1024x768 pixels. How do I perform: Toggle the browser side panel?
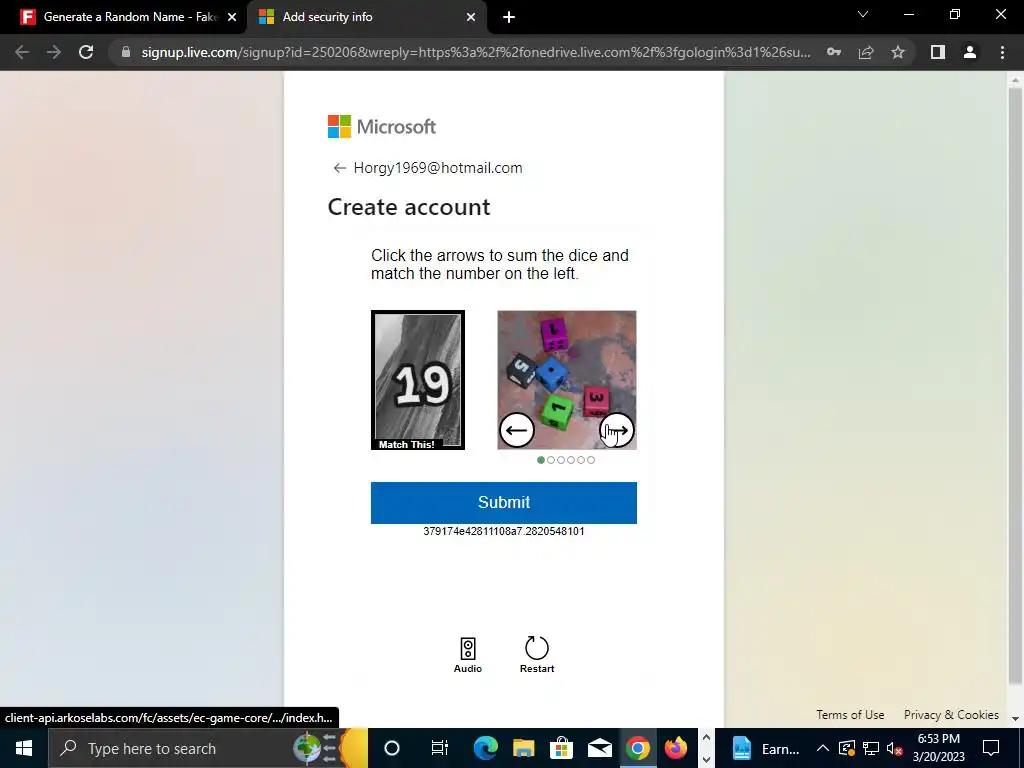[938, 52]
